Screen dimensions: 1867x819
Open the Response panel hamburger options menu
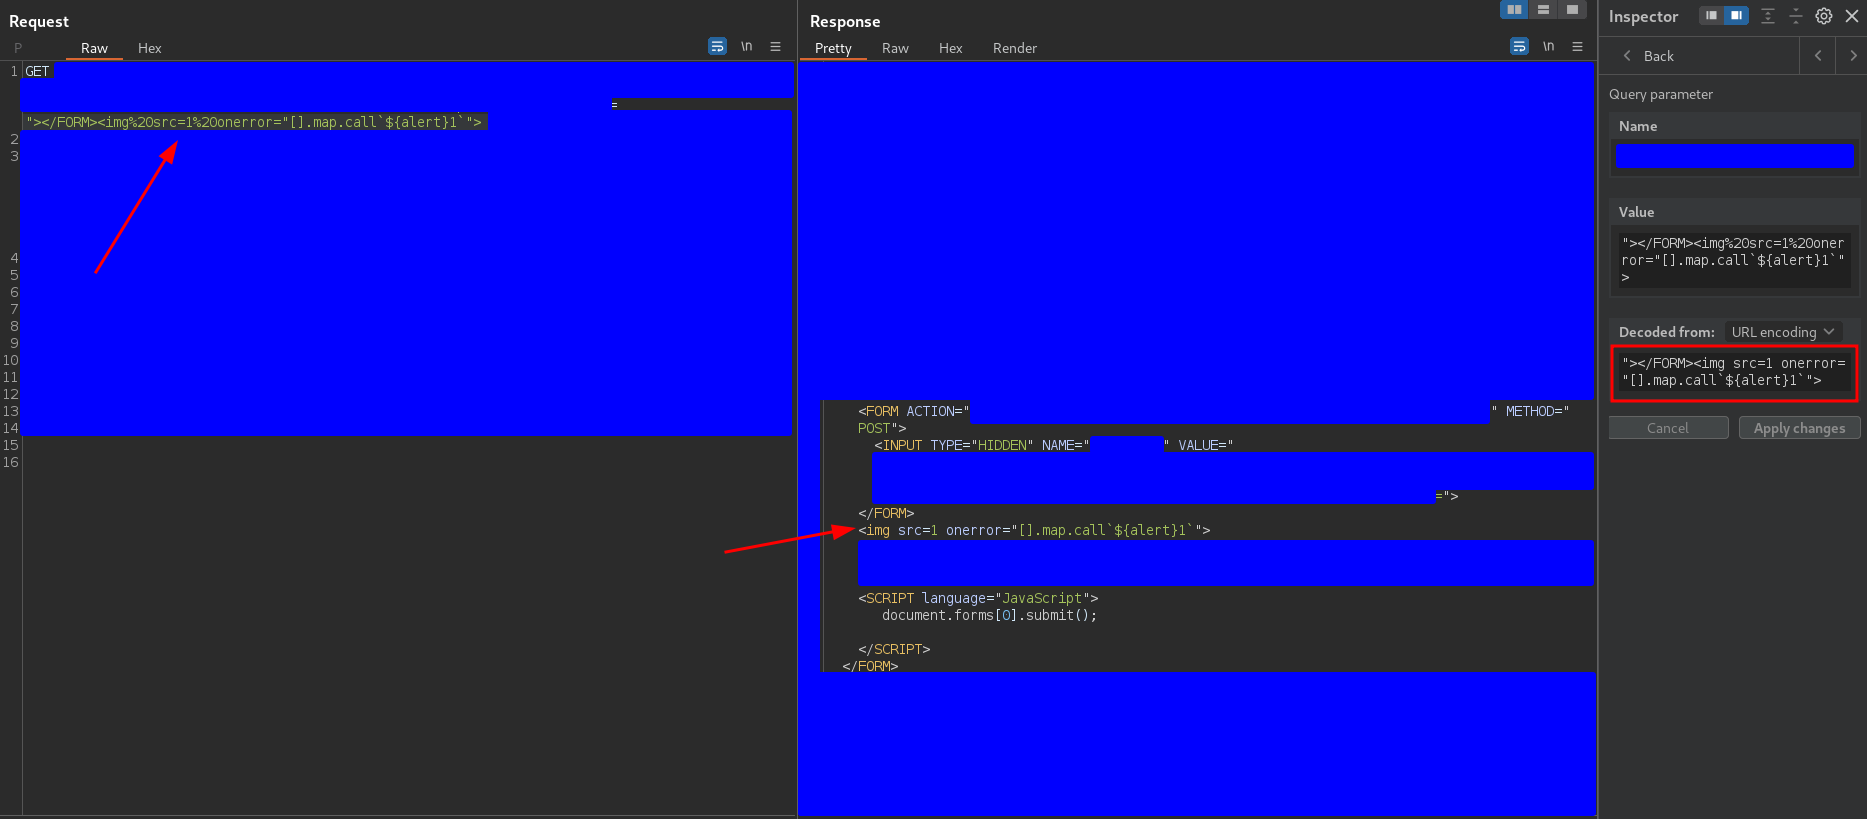click(x=1577, y=46)
